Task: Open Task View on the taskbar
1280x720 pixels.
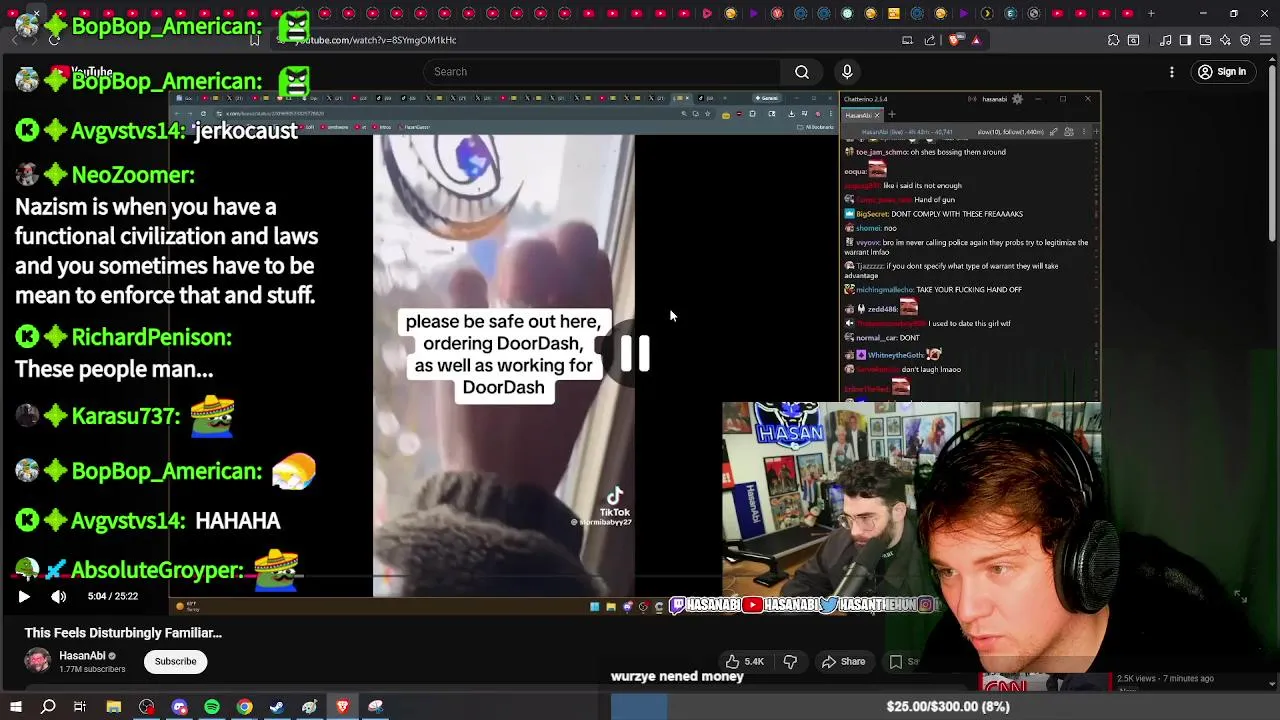Action: (x=80, y=707)
